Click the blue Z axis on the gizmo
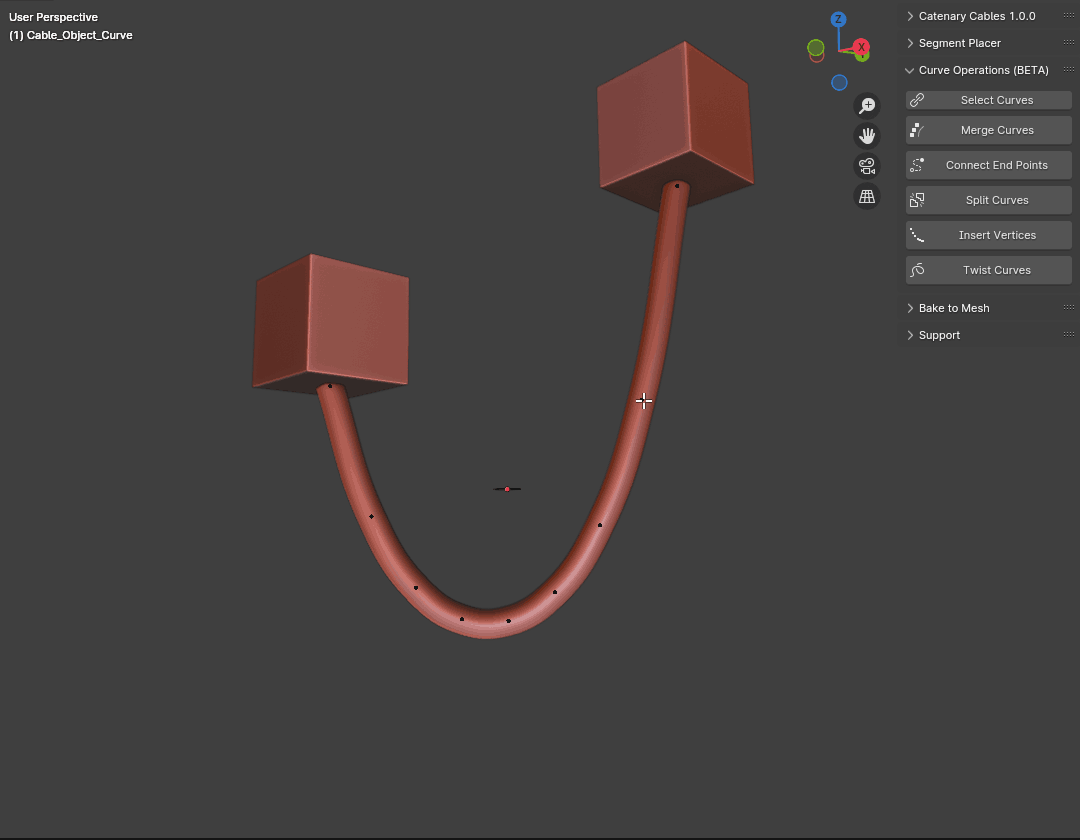Screen dimensions: 1080x840 click(x=838, y=19)
